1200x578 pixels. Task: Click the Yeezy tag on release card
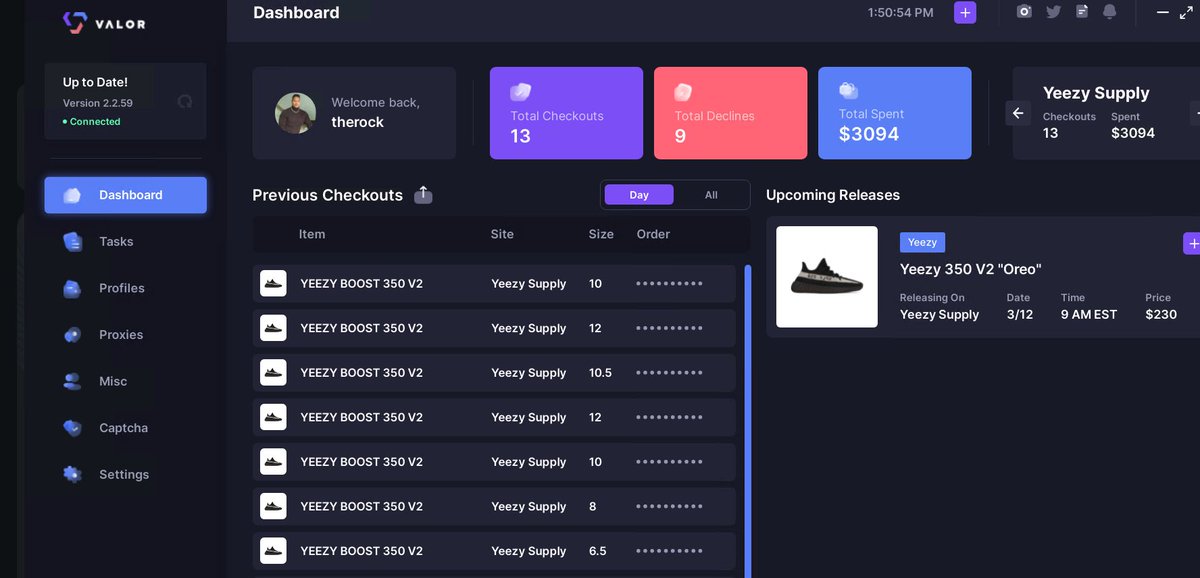pos(922,242)
